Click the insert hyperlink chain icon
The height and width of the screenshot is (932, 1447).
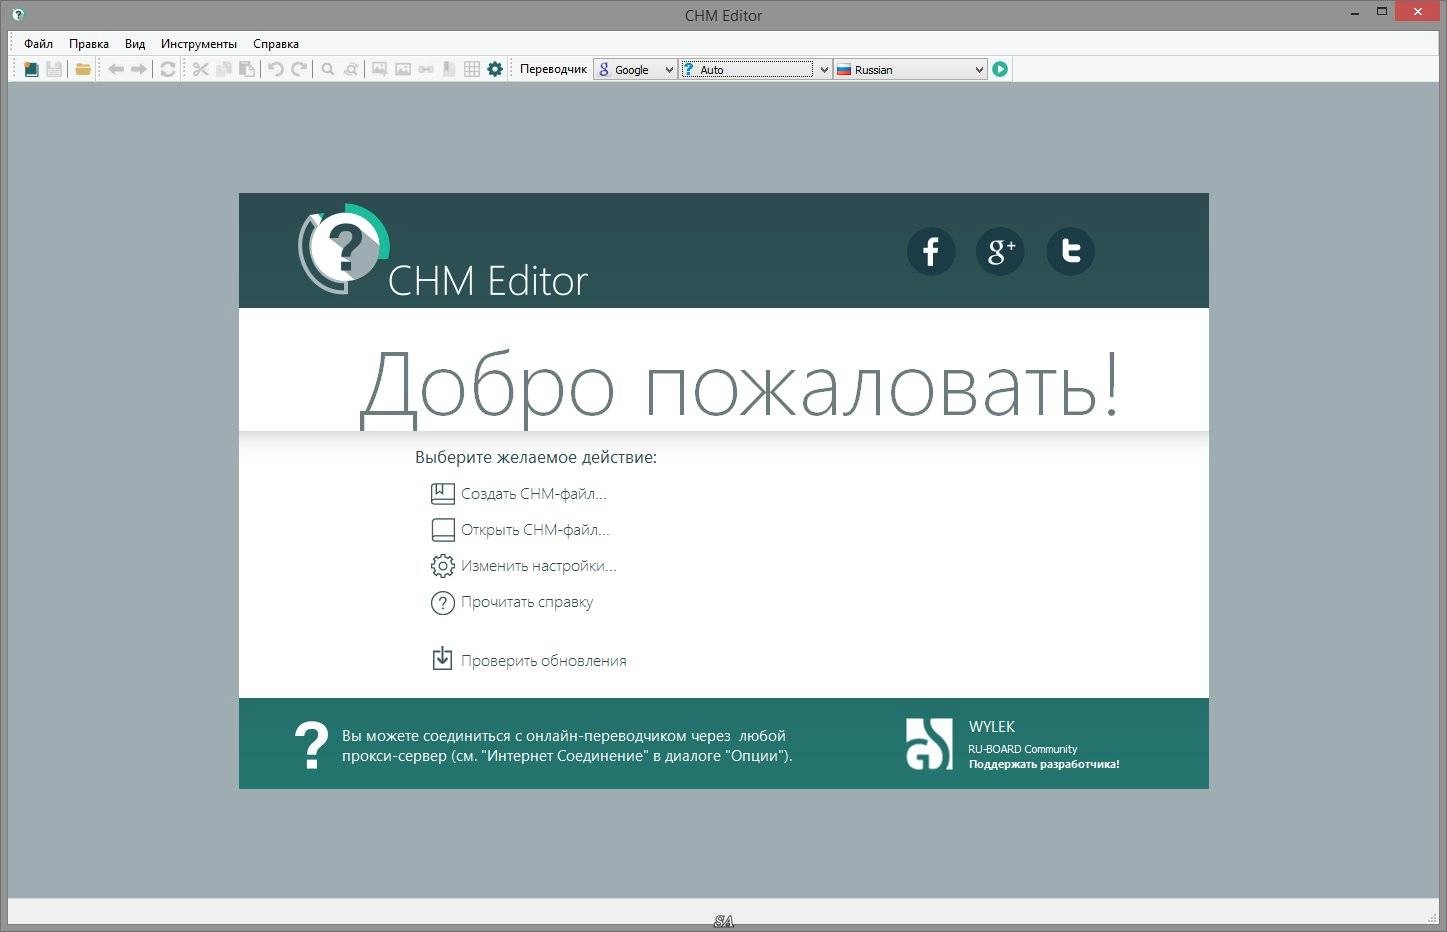[x=426, y=69]
